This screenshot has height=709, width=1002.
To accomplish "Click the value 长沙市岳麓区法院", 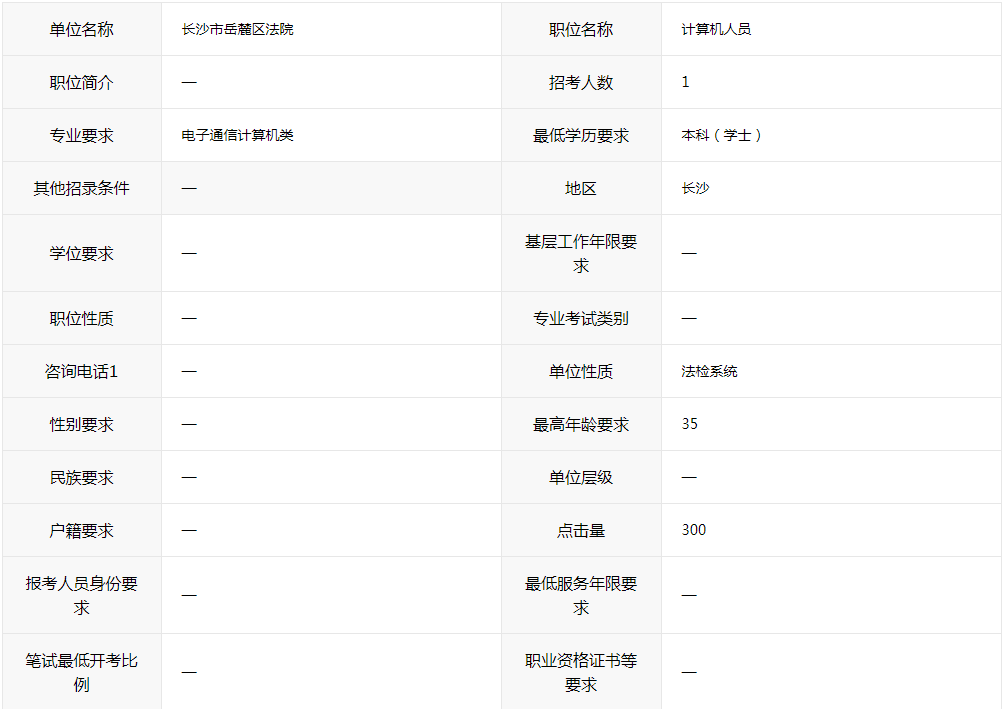I will [237, 29].
